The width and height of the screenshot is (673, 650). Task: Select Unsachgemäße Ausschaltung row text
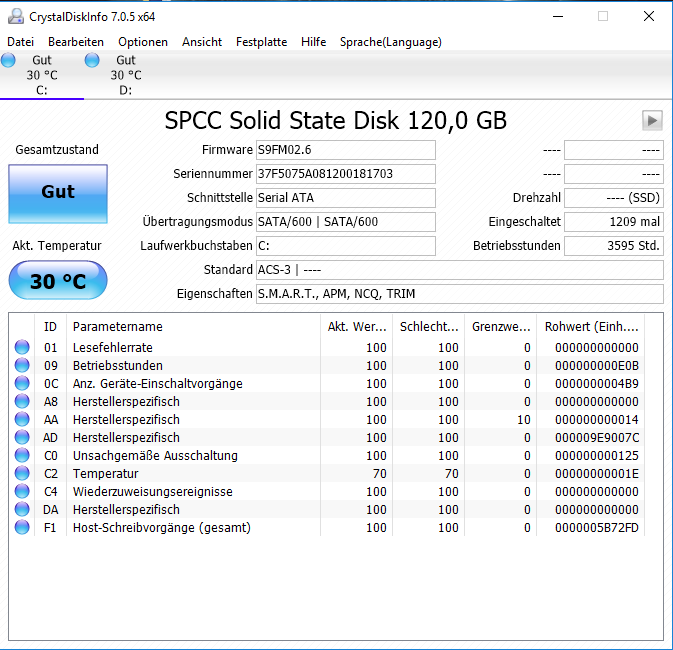(x=155, y=456)
